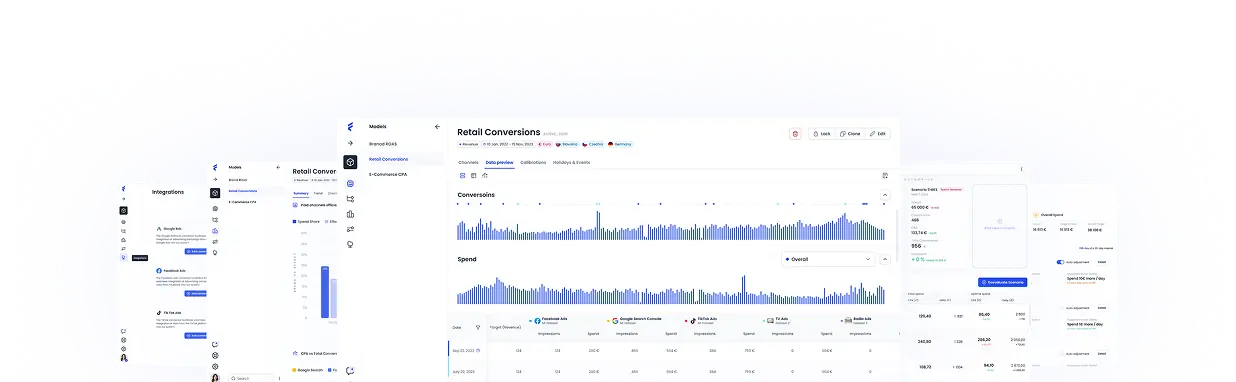The width and height of the screenshot is (1236, 382).
Task: Collapse the Conversions chart section
Action: tap(884, 195)
